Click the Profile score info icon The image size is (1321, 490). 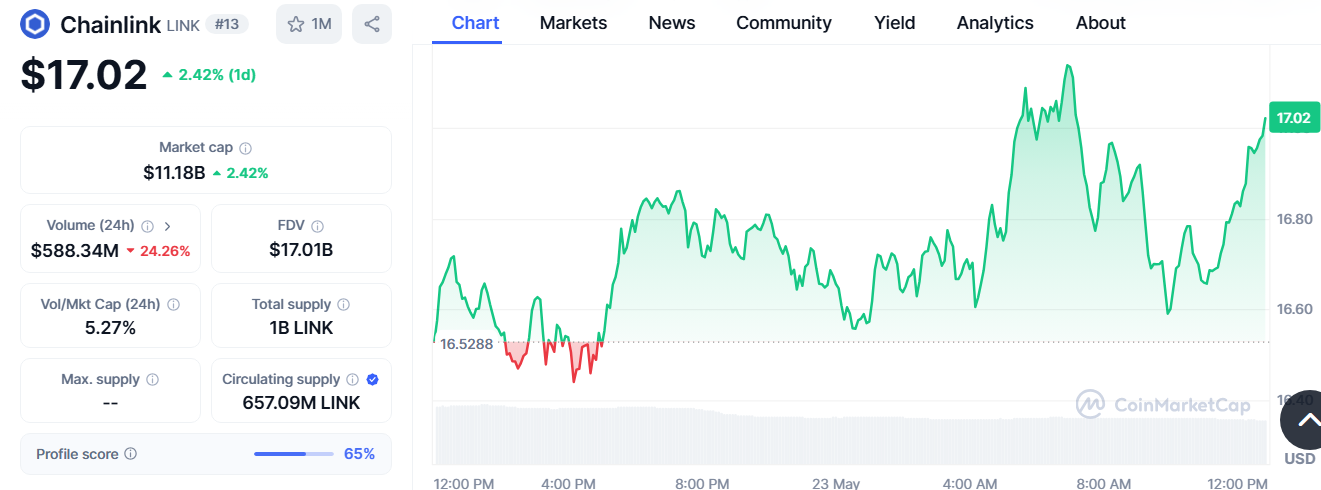131,454
